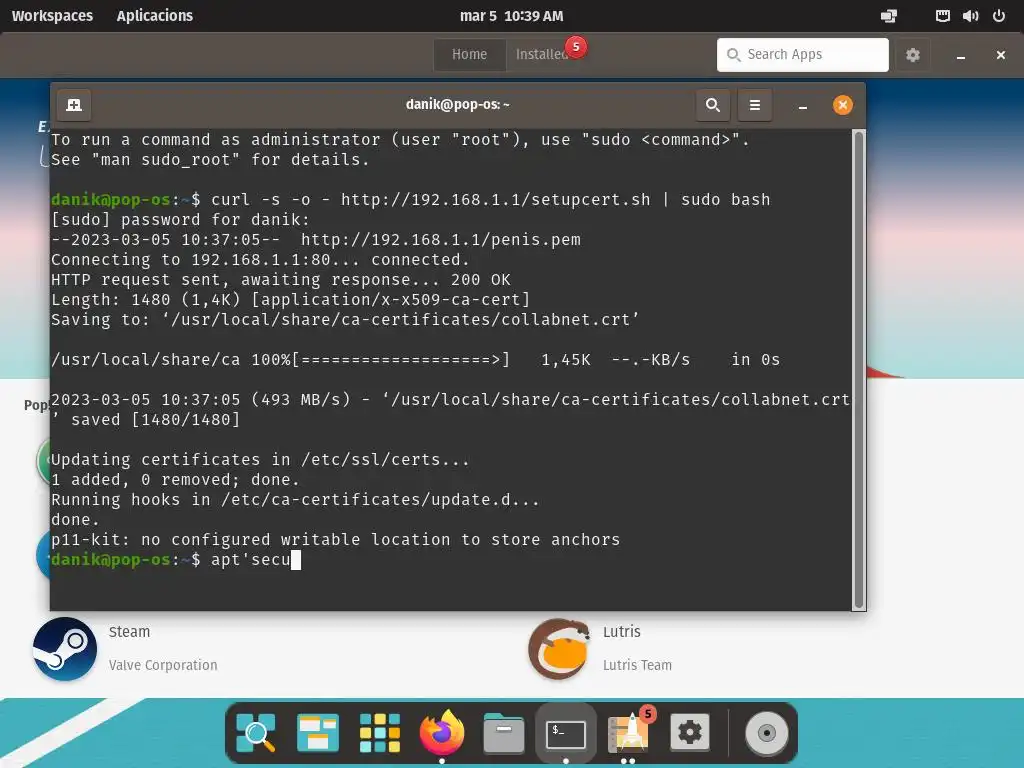
Task: Minimize the Pop Shop window
Action: (x=961, y=56)
